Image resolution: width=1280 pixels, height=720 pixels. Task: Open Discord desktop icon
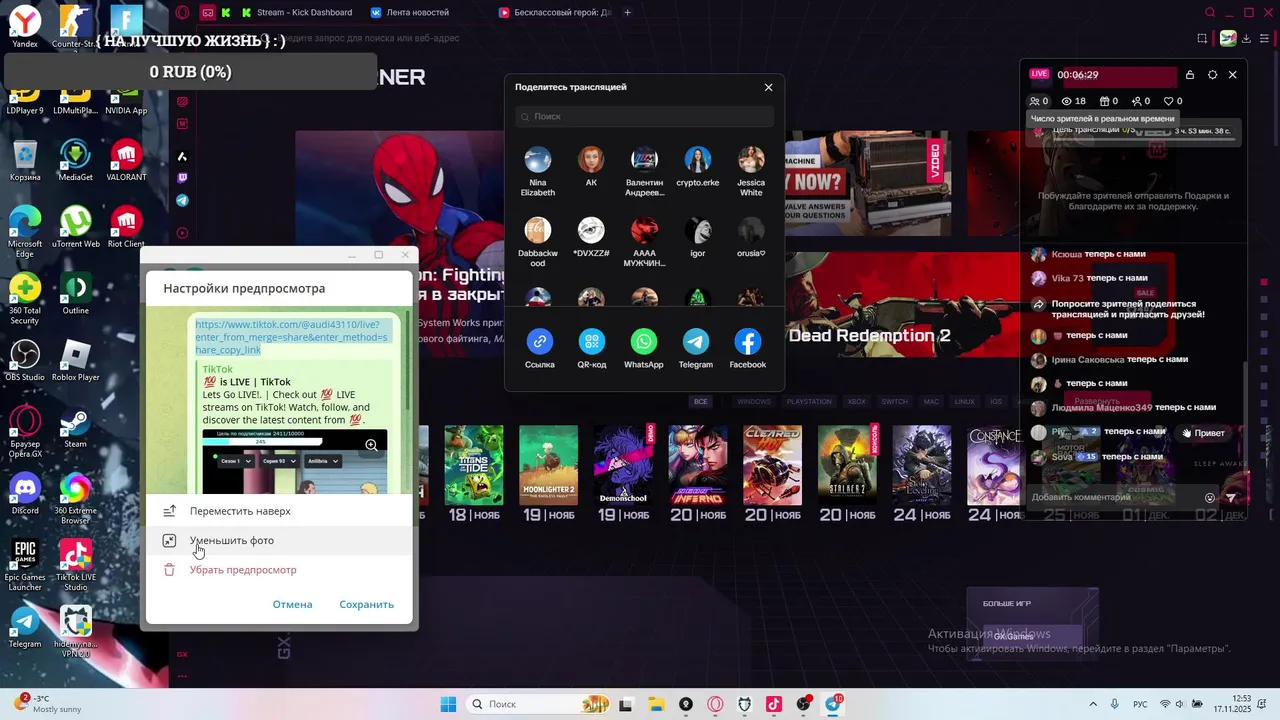25,494
